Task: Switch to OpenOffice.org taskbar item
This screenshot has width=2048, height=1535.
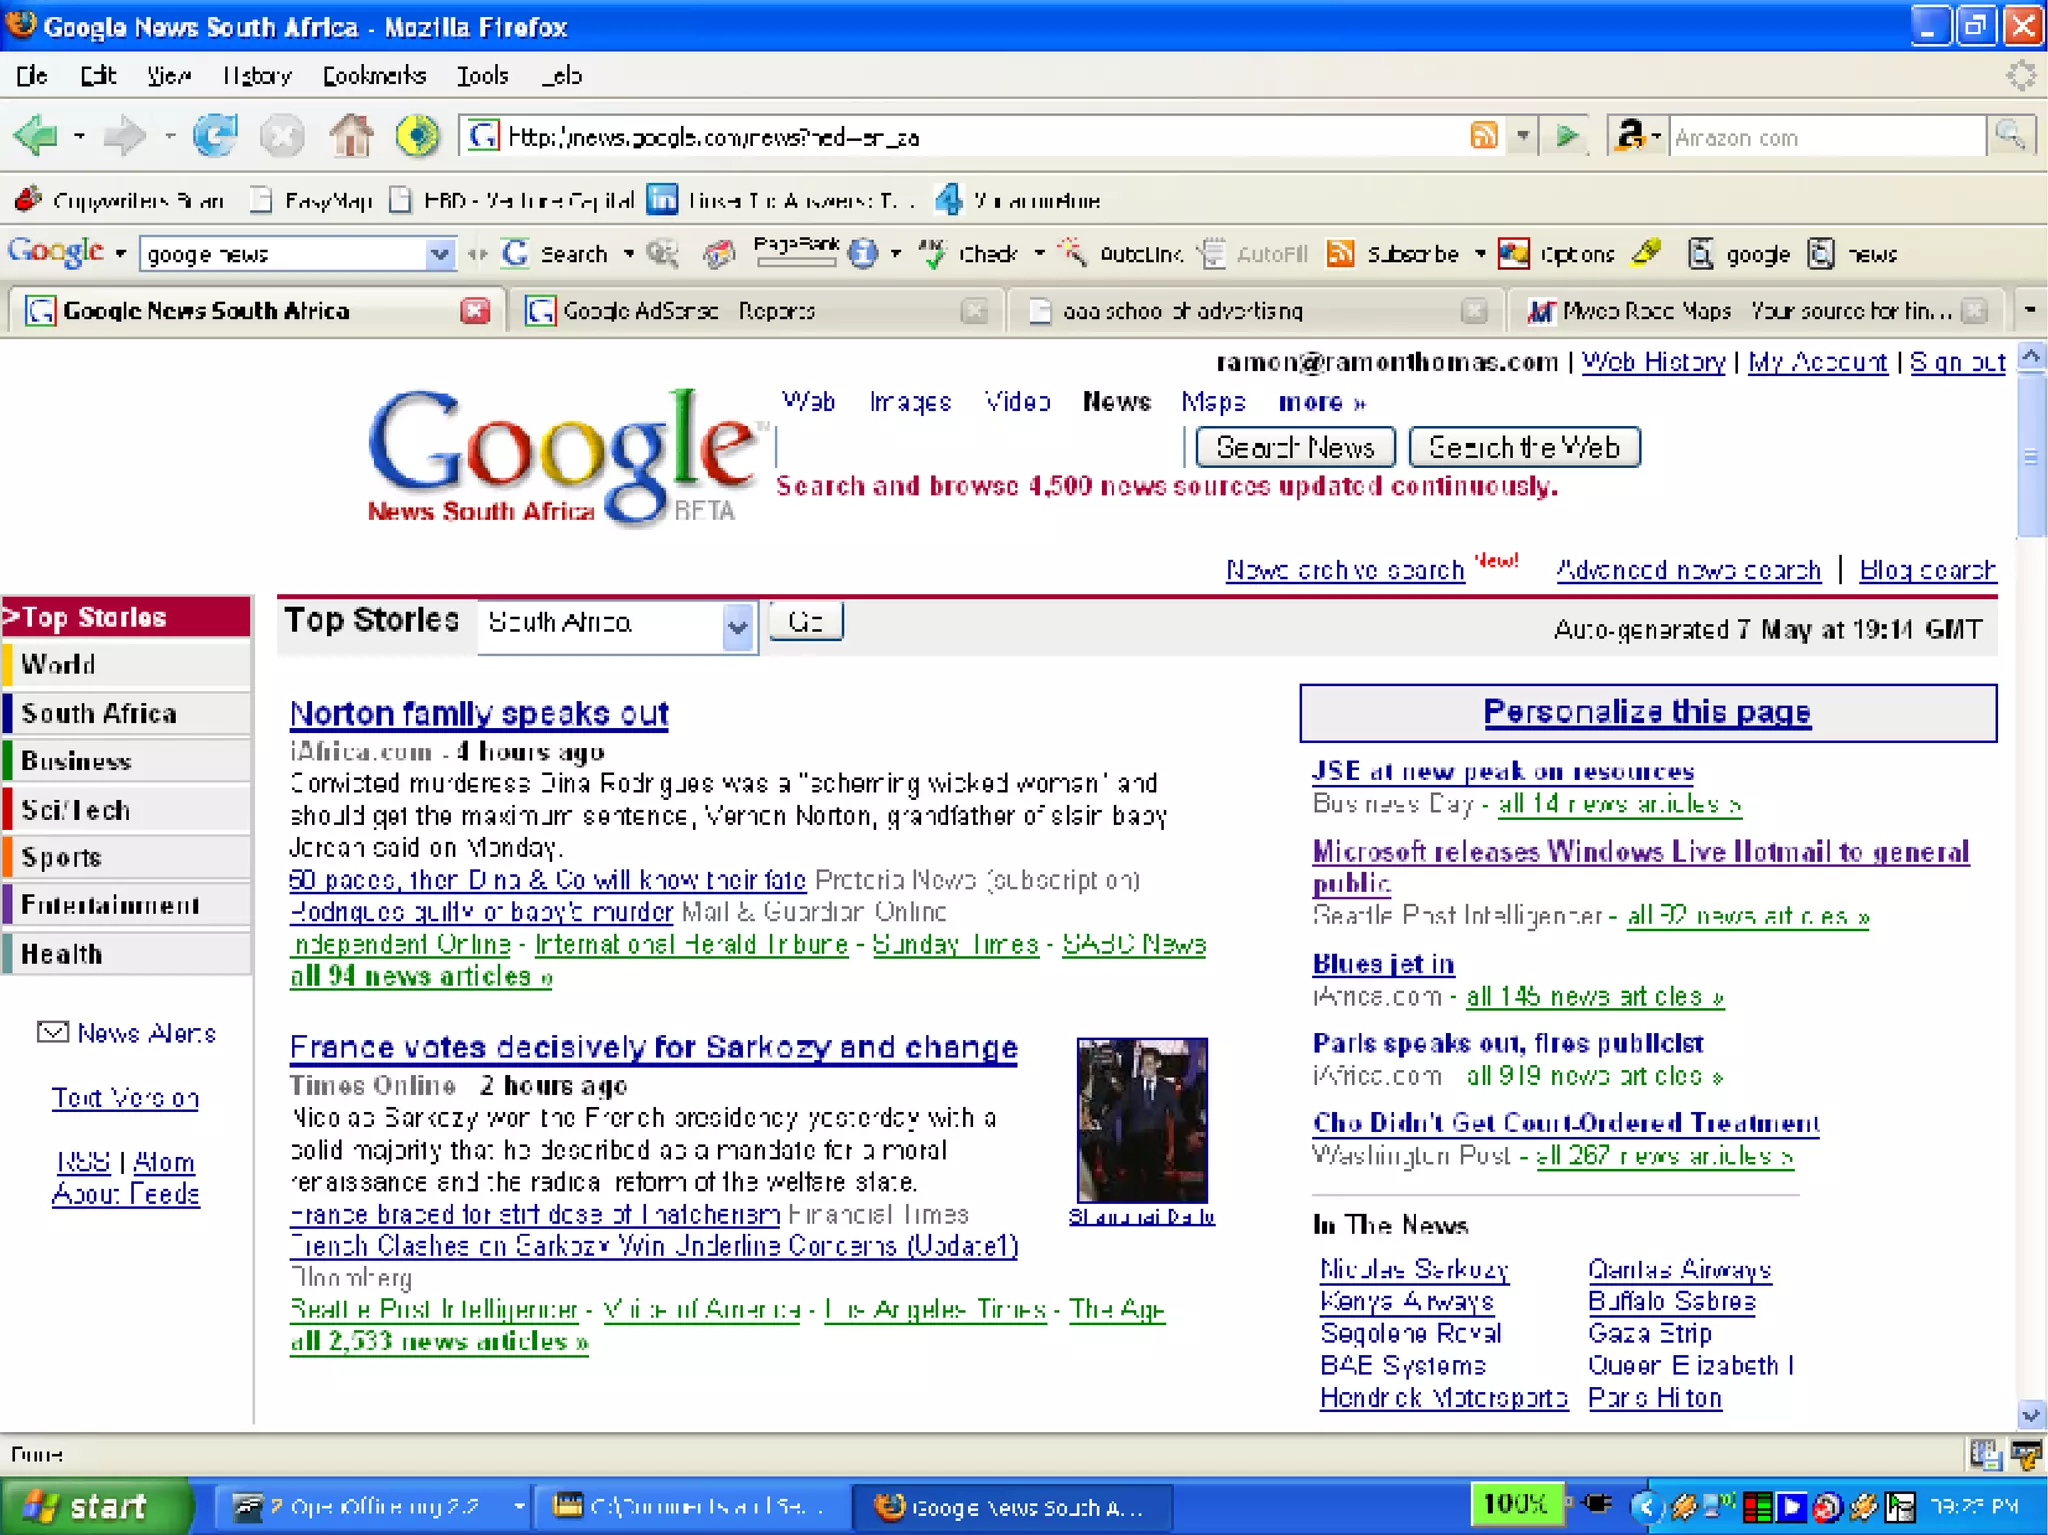Action: point(374,1506)
